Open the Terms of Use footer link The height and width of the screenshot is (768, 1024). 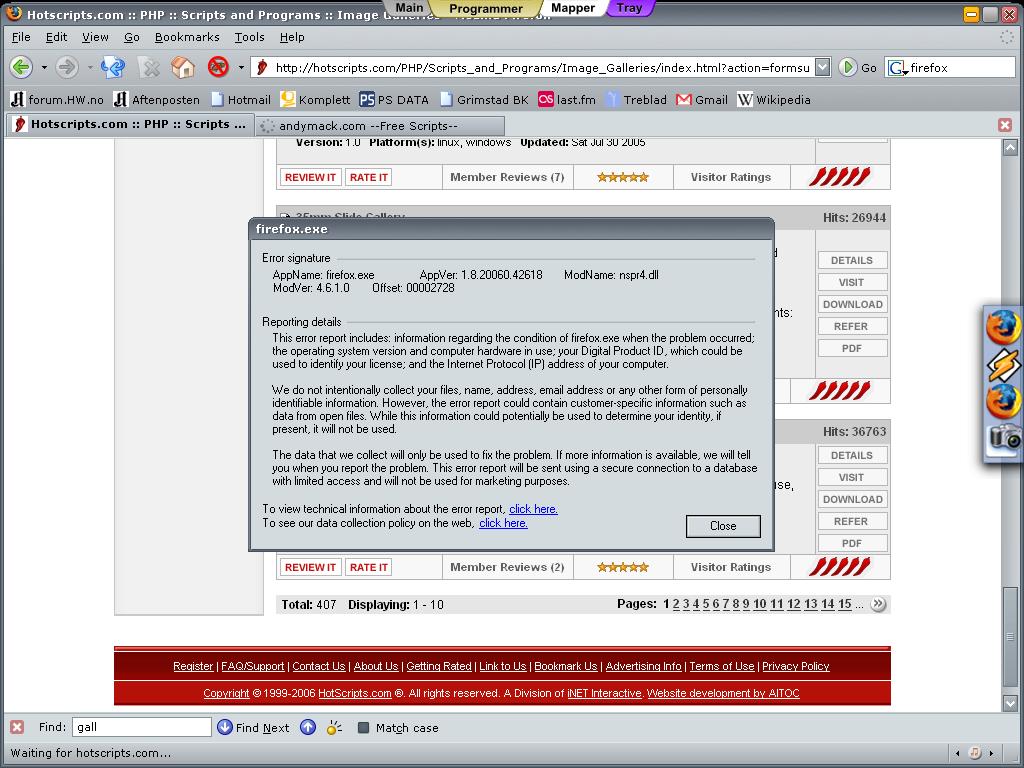[722, 666]
